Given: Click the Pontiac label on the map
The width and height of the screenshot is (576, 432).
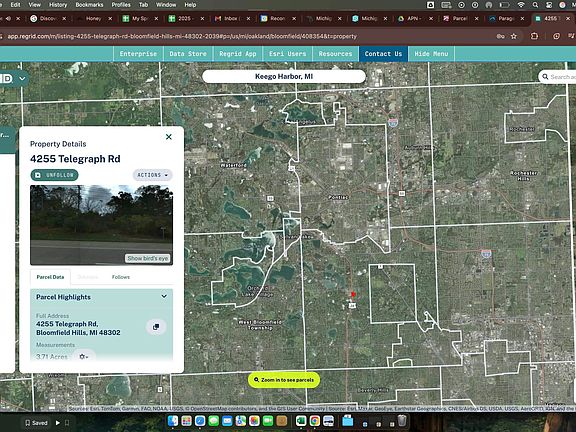Looking at the screenshot, I should (x=338, y=197).
